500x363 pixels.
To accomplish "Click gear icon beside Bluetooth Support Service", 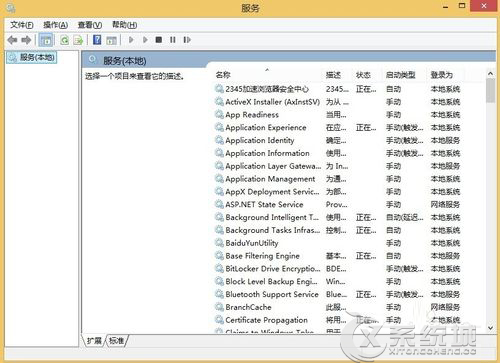I will coord(219,294).
